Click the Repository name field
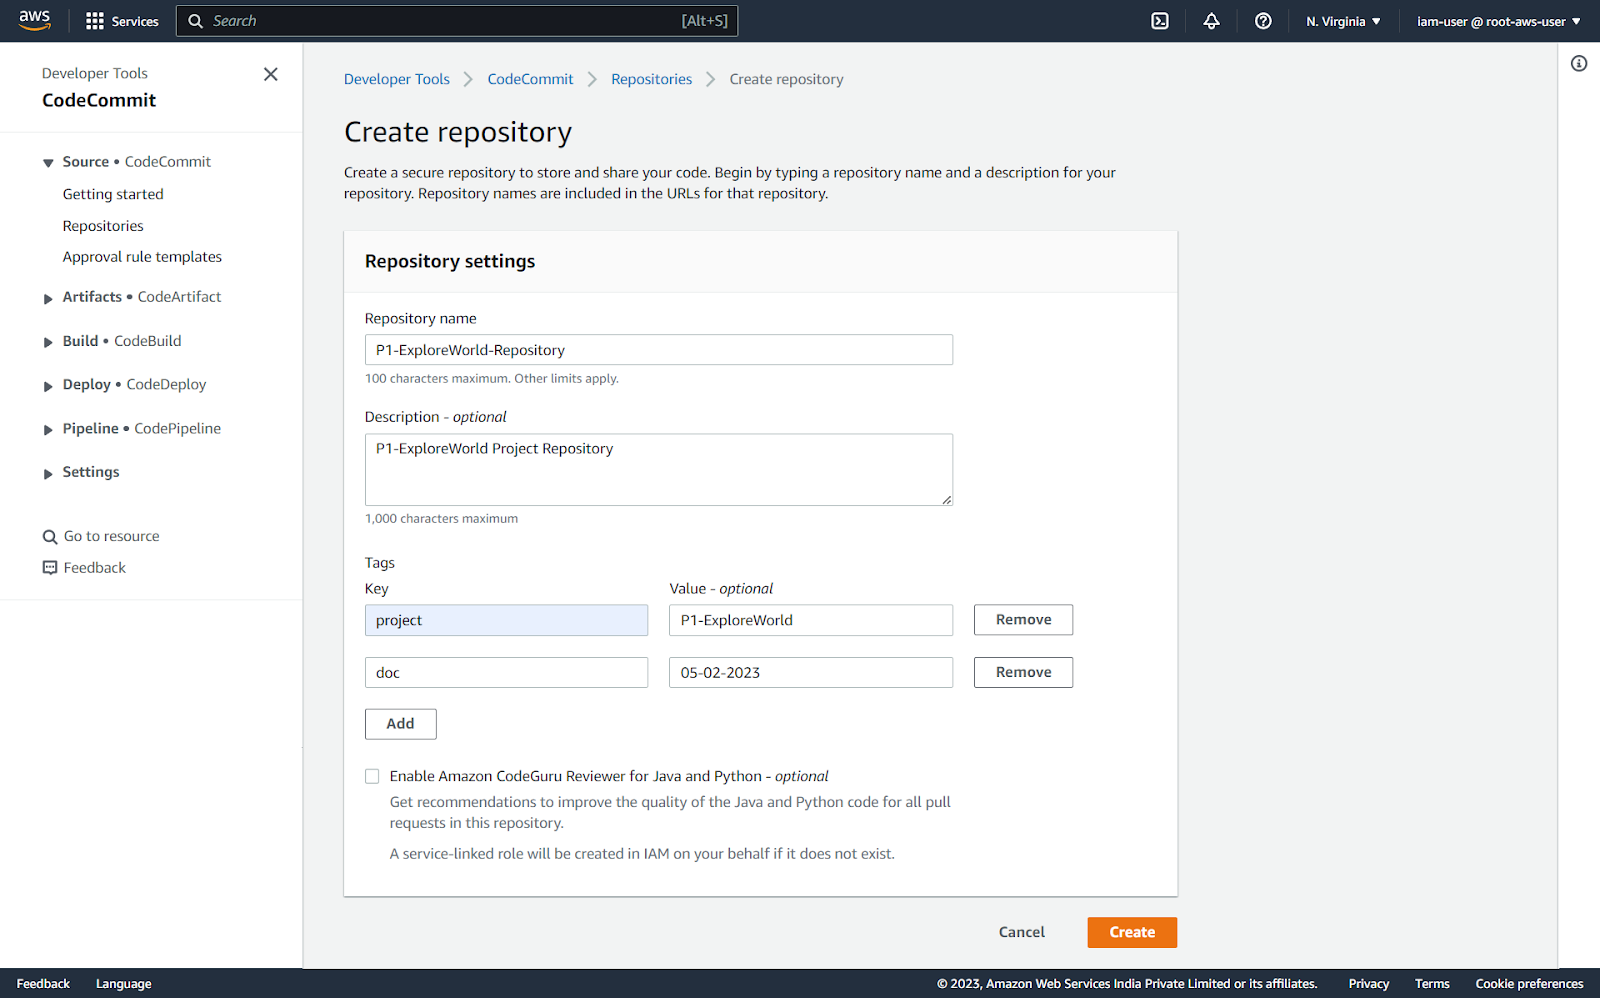This screenshot has height=998, width=1600. pos(658,350)
